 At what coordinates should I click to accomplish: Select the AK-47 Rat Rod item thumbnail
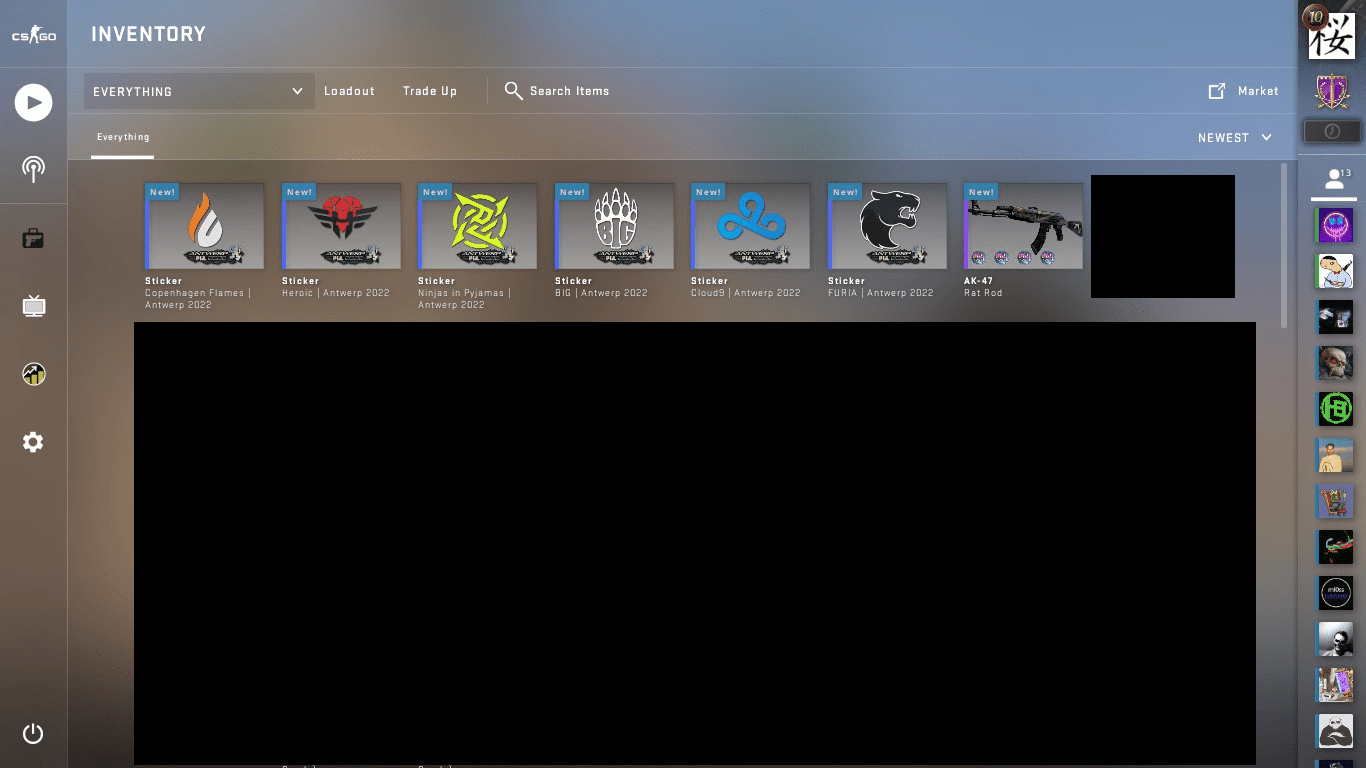click(x=1024, y=226)
